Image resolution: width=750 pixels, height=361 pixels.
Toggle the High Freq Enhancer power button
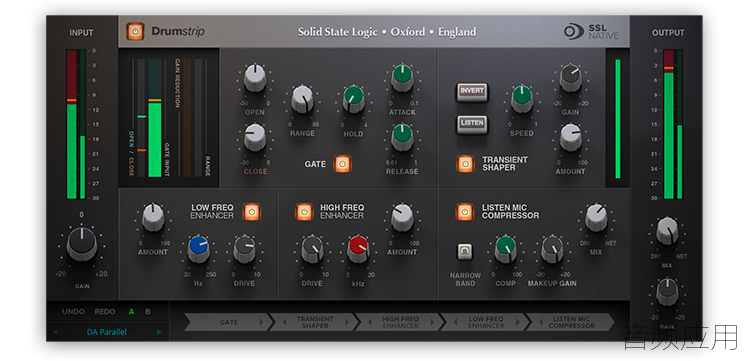pyautogui.click(x=304, y=211)
